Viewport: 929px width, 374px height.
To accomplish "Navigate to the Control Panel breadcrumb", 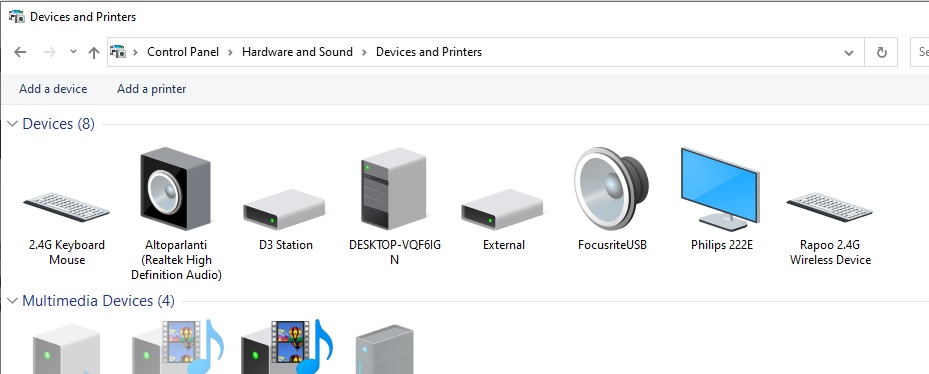I will pos(183,52).
